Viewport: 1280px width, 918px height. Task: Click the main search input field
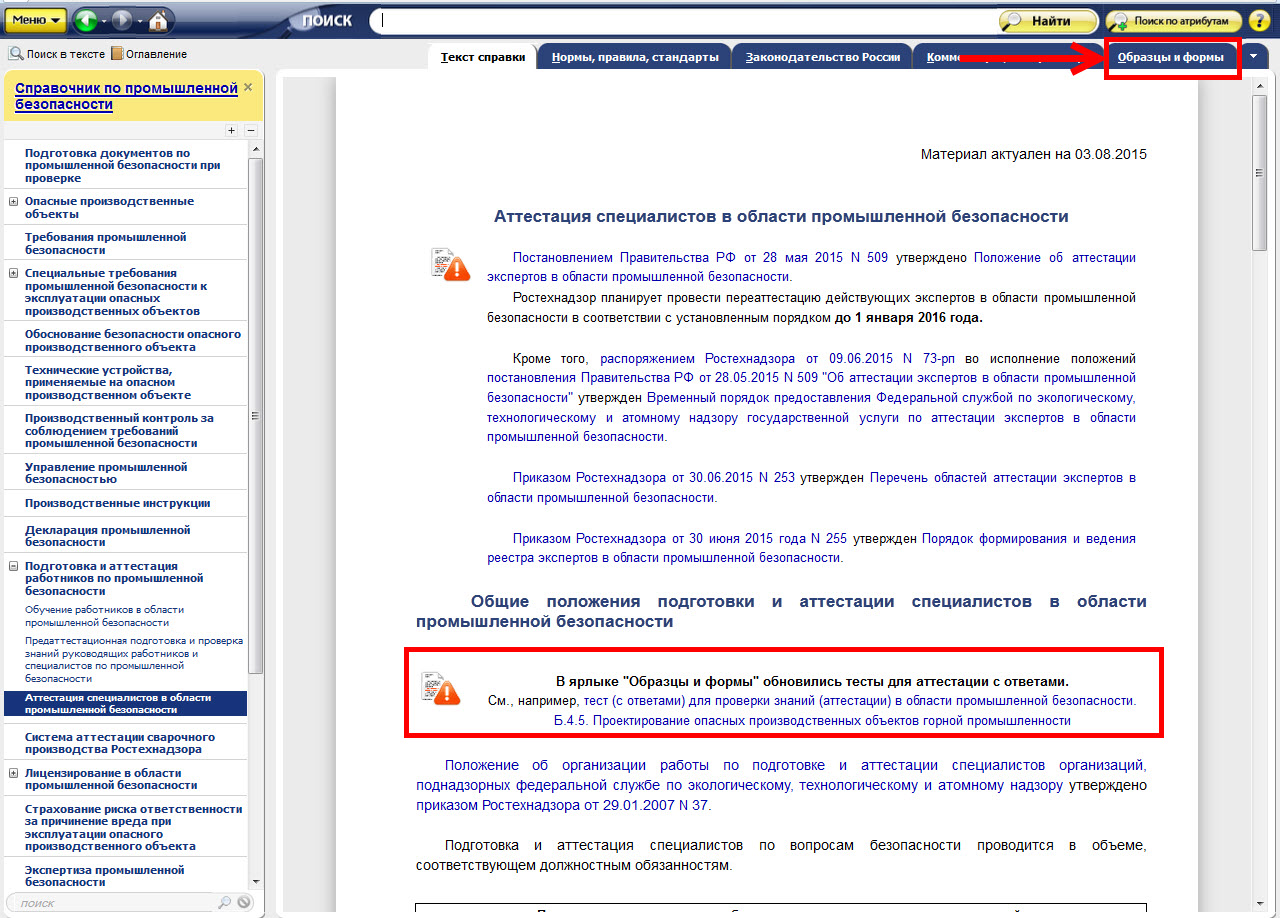[685, 20]
